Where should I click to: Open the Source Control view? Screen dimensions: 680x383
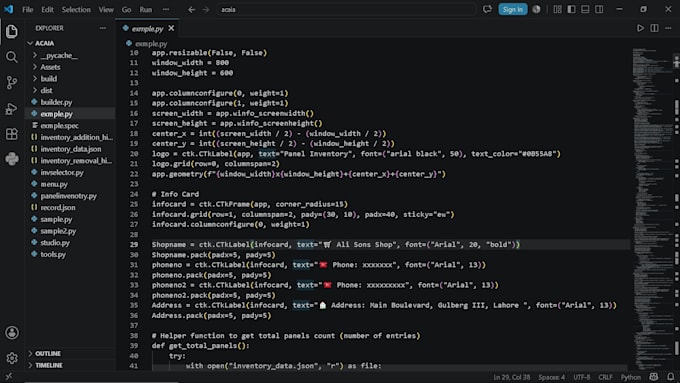click(x=12, y=82)
